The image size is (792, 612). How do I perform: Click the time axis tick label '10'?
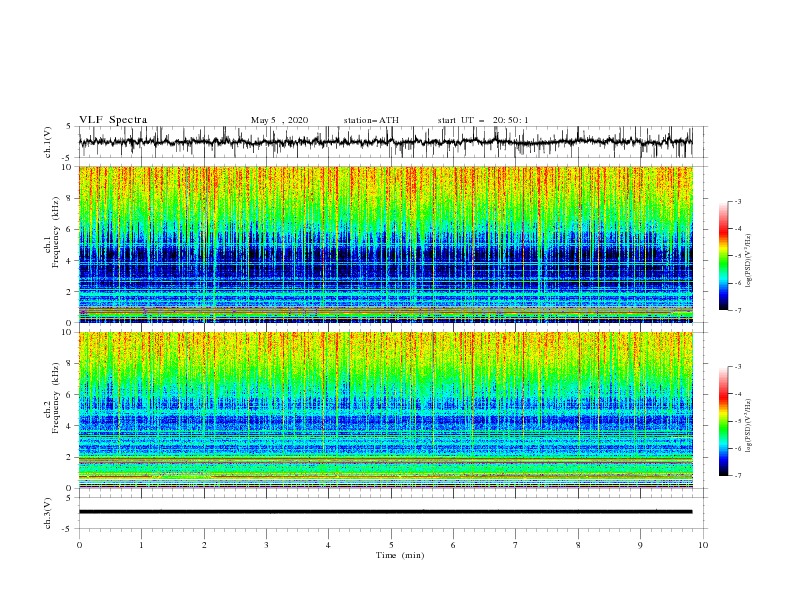coord(703,545)
